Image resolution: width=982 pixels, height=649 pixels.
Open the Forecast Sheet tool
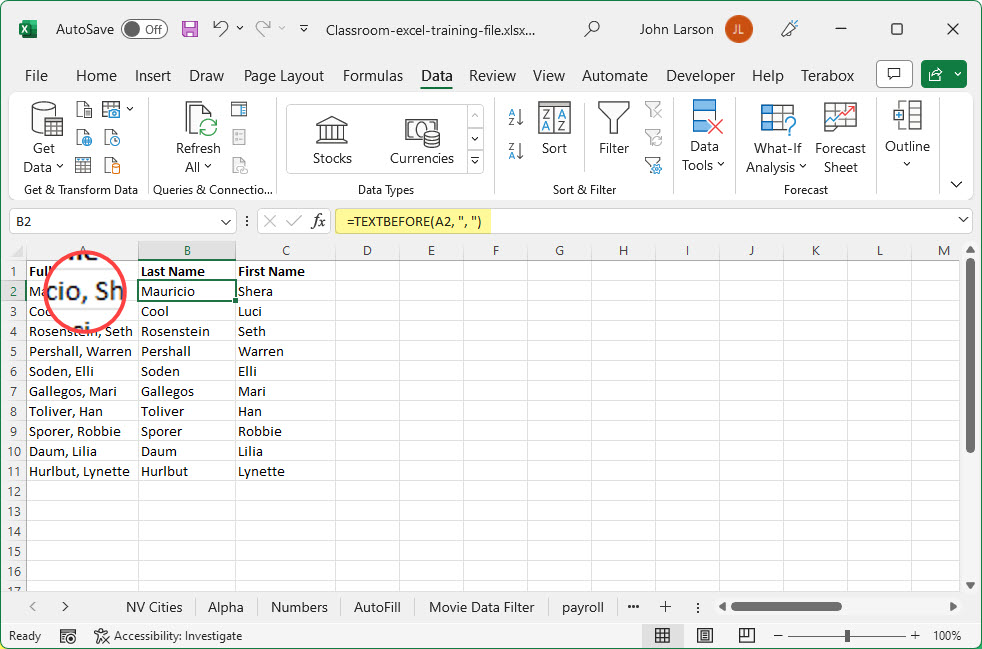(840, 138)
